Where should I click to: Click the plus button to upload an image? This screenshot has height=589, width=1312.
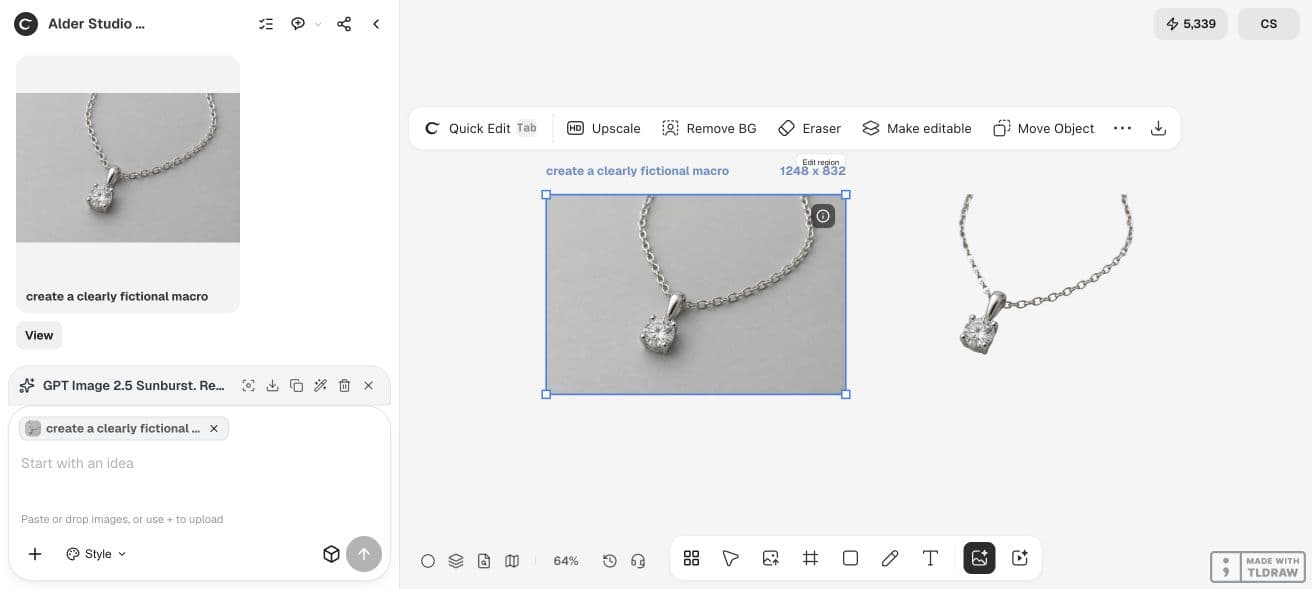pos(35,554)
